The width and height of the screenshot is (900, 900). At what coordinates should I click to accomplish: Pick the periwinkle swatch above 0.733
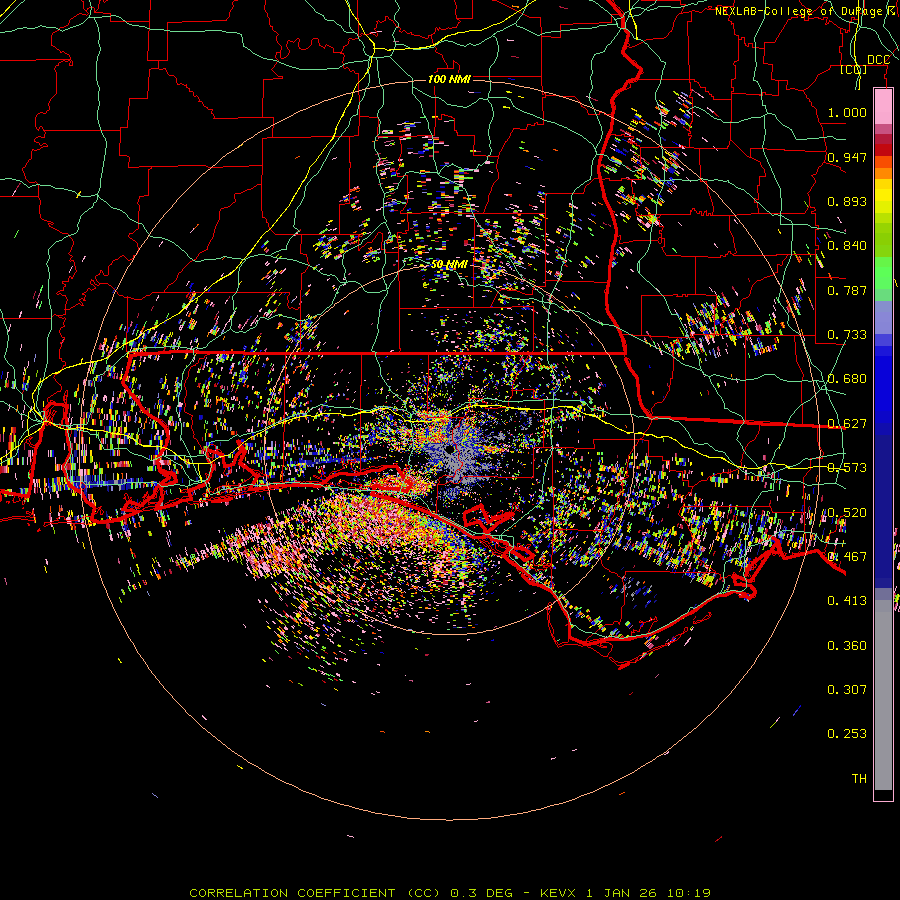(883, 317)
